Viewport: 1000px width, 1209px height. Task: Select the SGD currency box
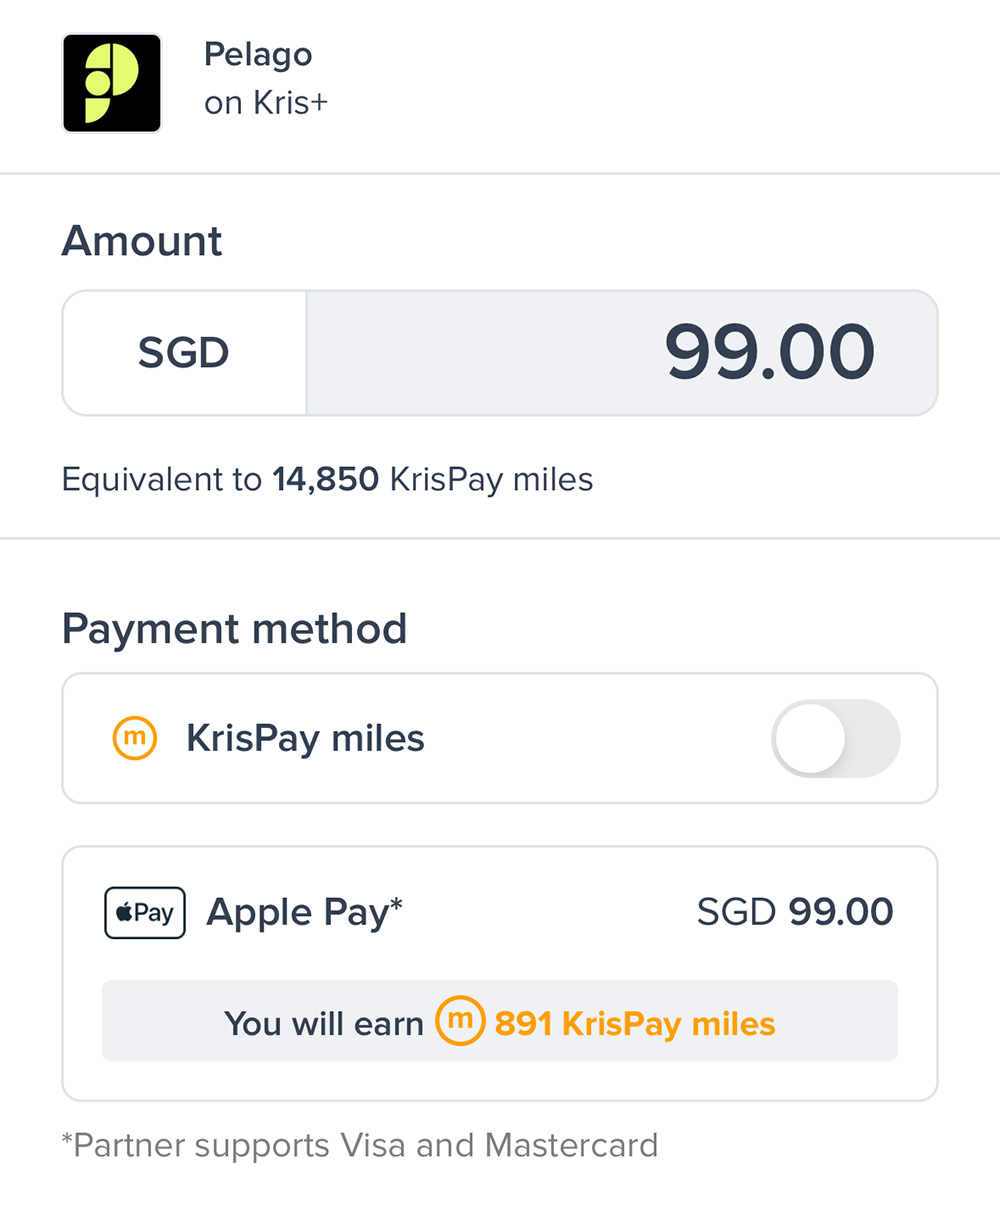tap(184, 353)
